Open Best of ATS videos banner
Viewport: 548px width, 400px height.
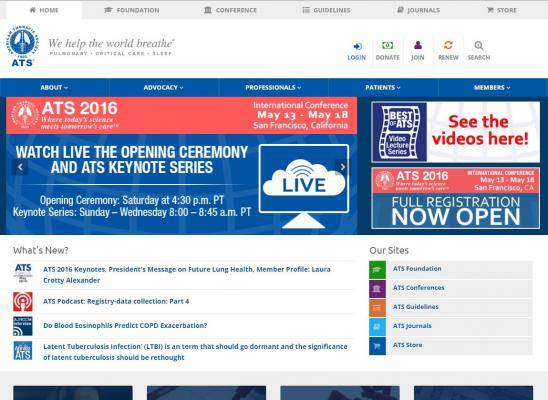456,132
